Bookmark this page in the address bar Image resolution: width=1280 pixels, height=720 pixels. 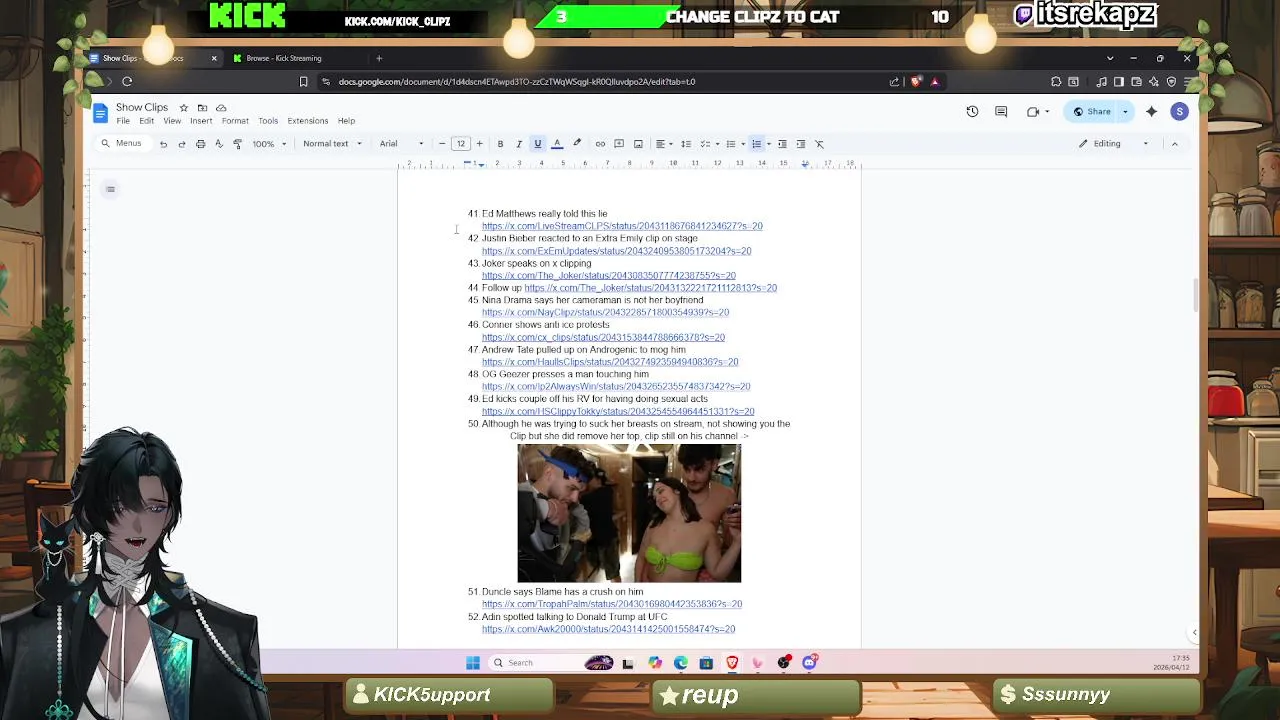pyautogui.click(x=303, y=82)
